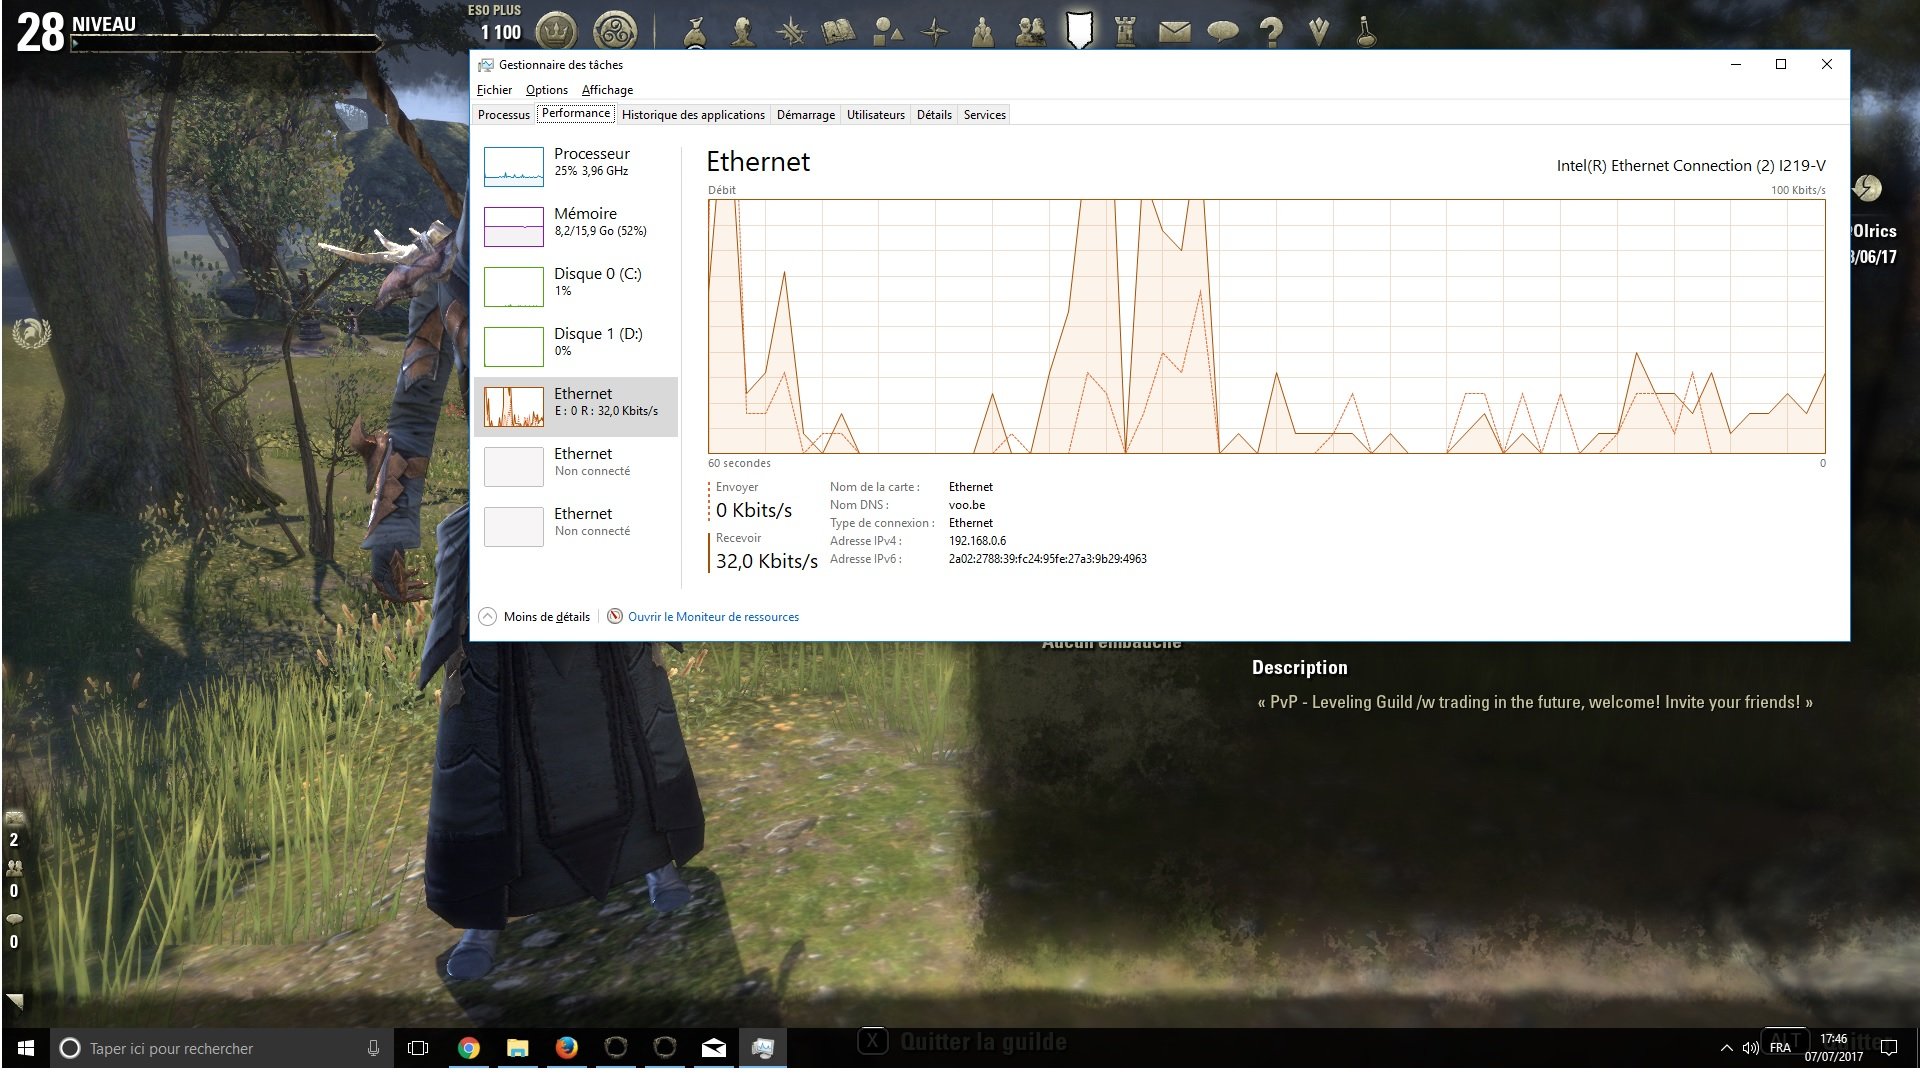Open the Alliance War tower icon
The height and width of the screenshot is (1080, 1920).
pyautogui.click(x=1126, y=32)
